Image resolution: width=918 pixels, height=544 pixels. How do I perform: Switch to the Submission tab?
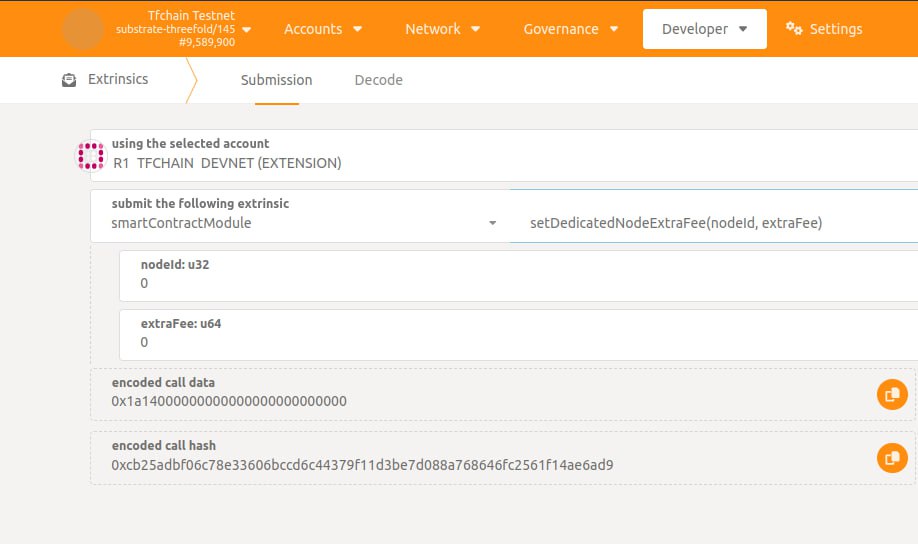(x=276, y=80)
